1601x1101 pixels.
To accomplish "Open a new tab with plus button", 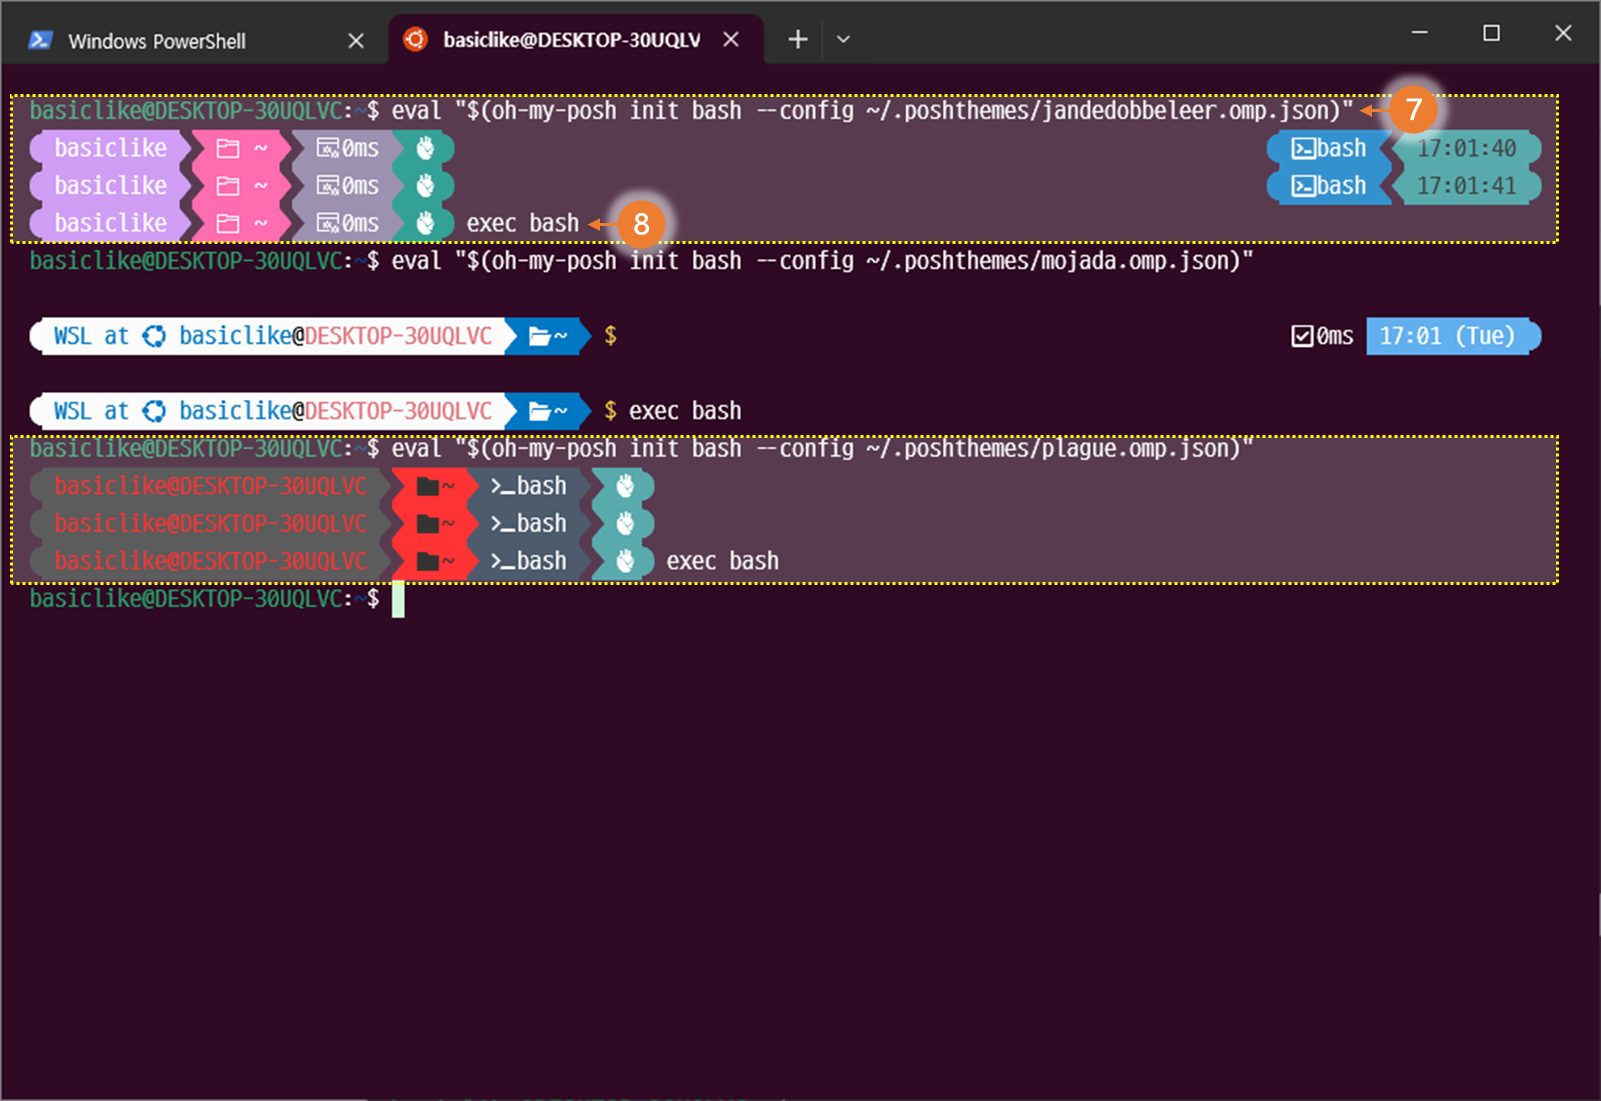I will (797, 39).
